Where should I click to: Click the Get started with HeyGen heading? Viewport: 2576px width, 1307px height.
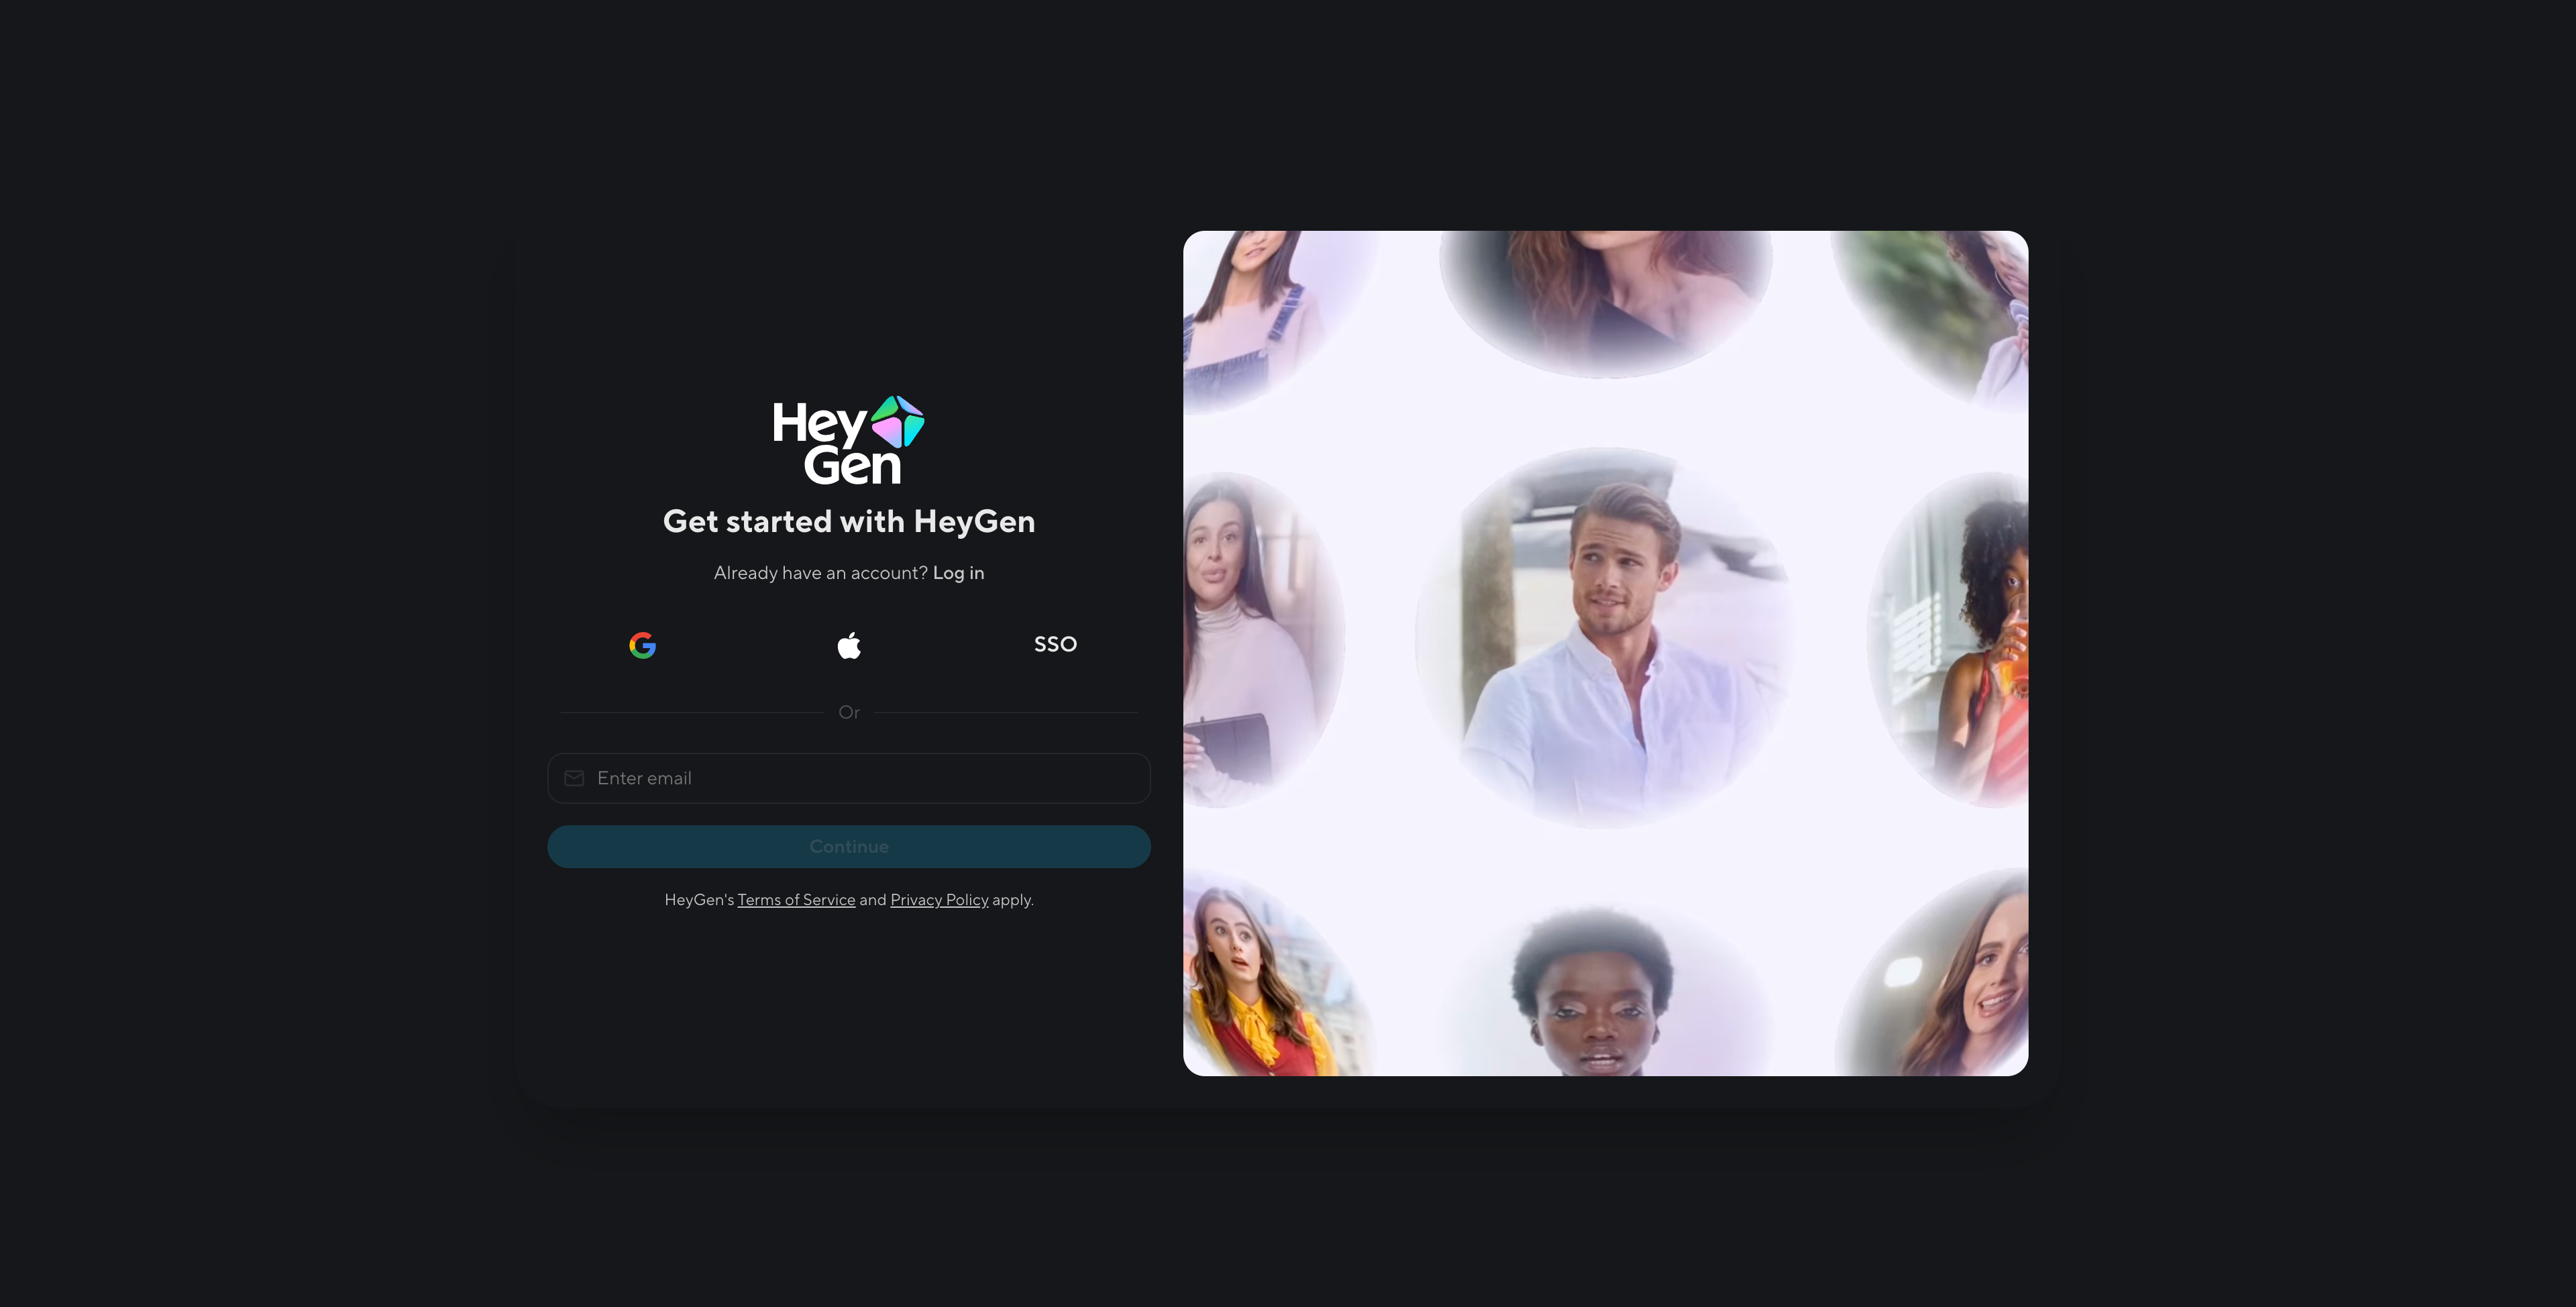tap(848, 522)
